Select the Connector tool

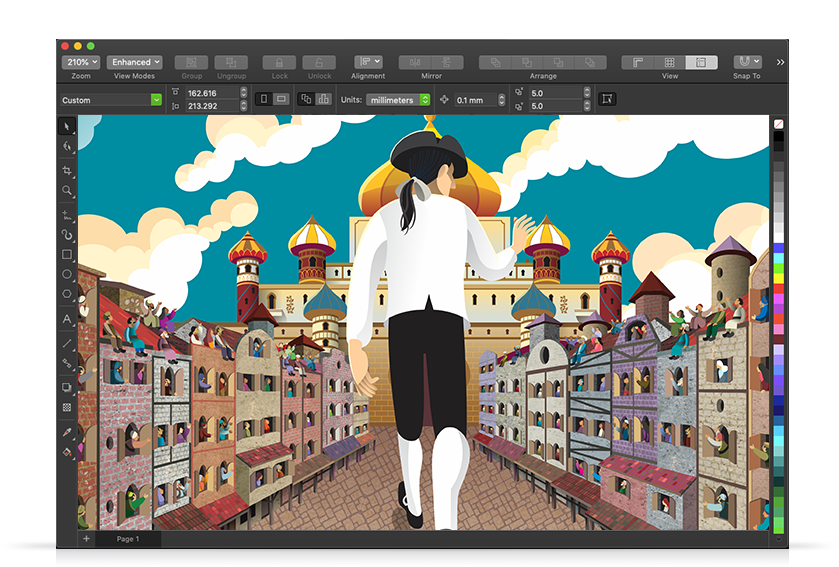click(67, 364)
